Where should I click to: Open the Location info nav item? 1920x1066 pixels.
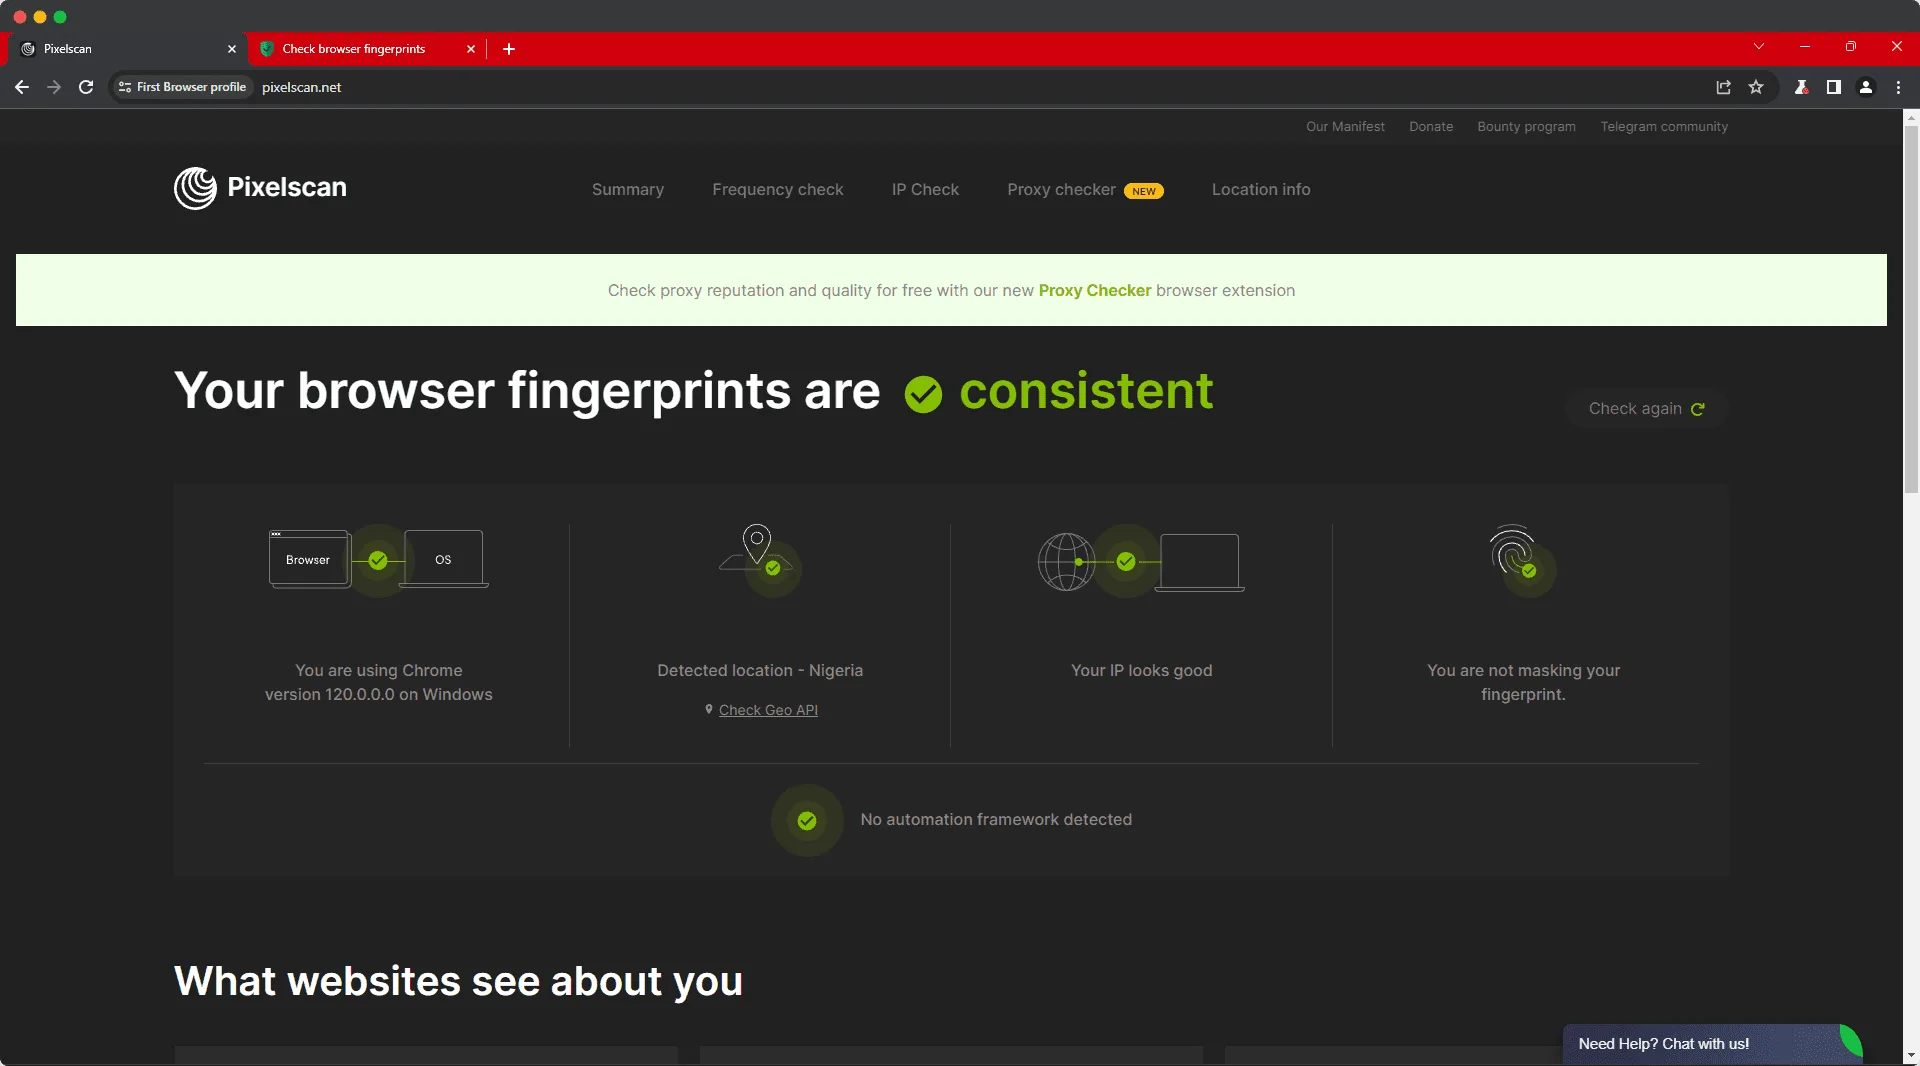tap(1261, 190)
